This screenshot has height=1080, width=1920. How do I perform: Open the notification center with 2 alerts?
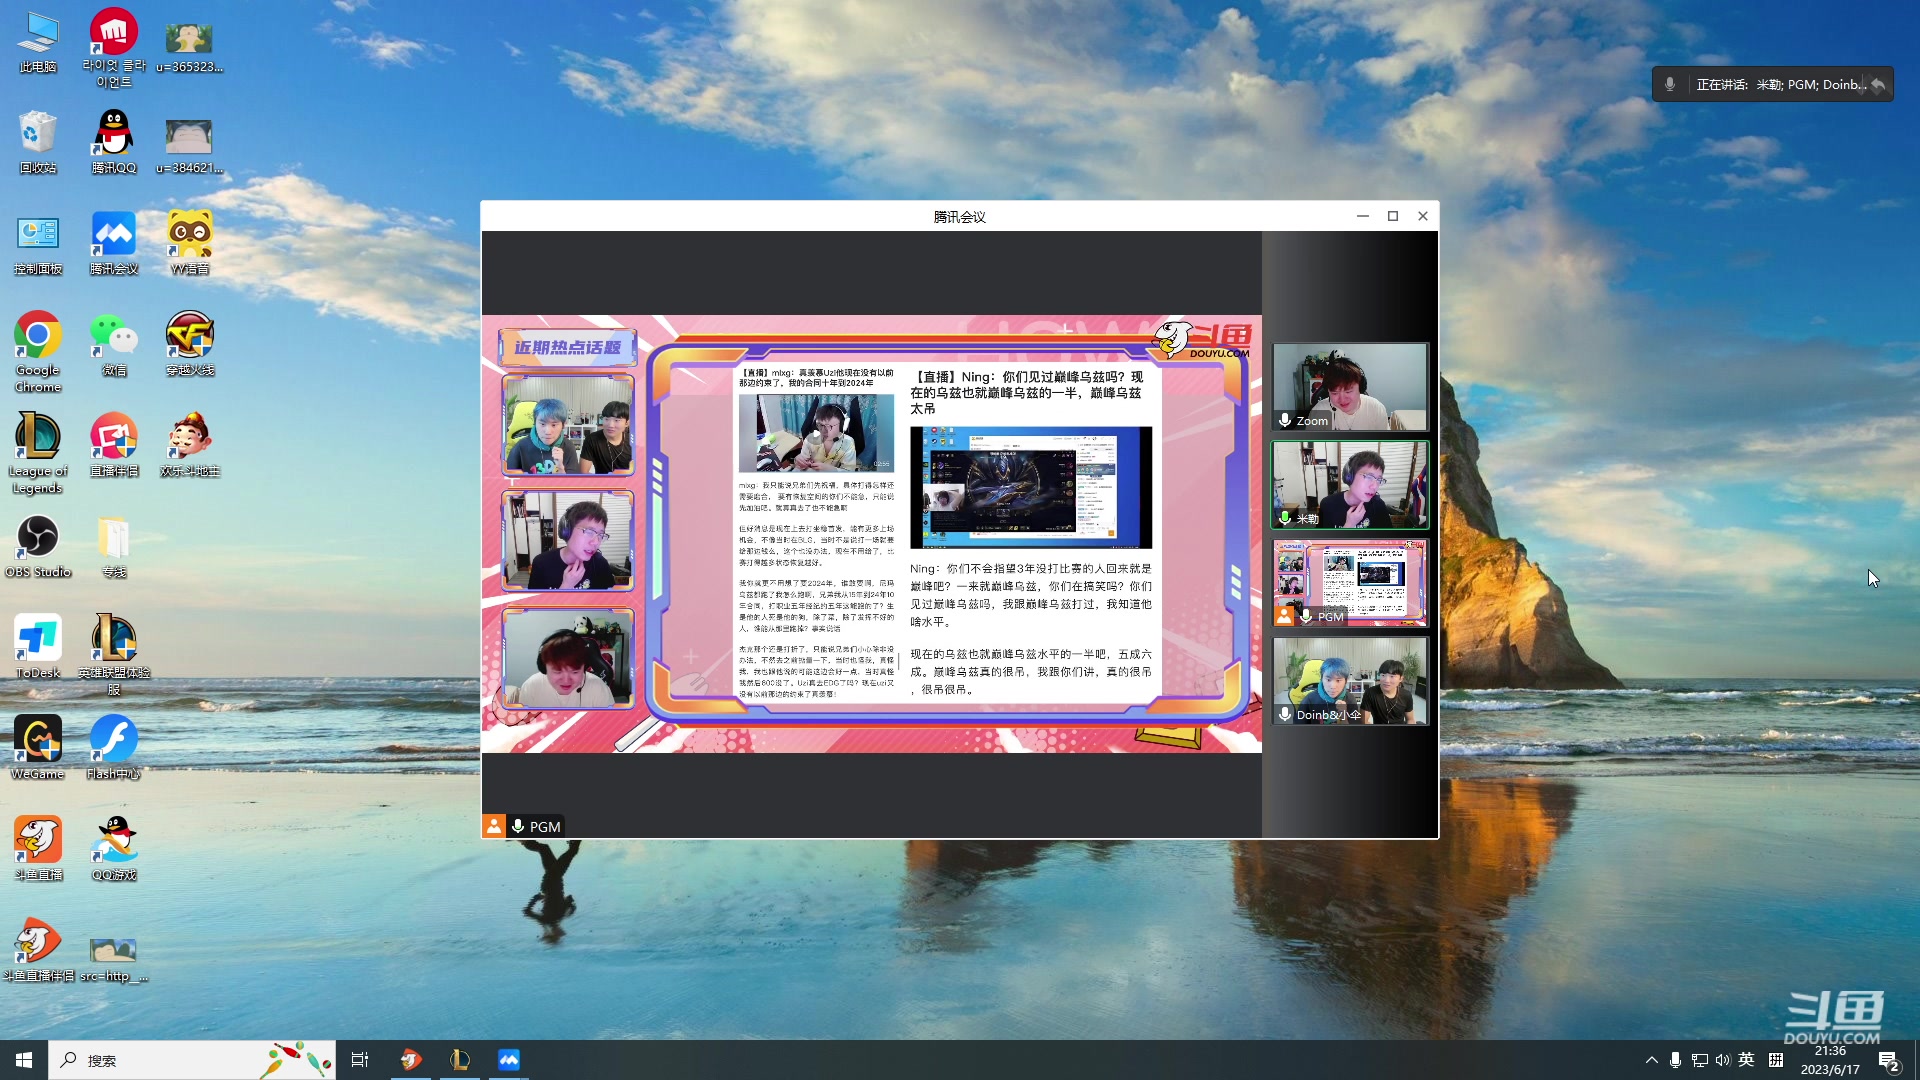click(1889, 1060)
